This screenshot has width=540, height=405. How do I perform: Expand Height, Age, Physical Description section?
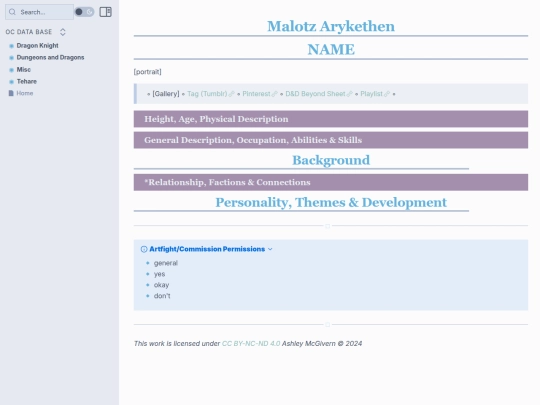click(331, 119)
